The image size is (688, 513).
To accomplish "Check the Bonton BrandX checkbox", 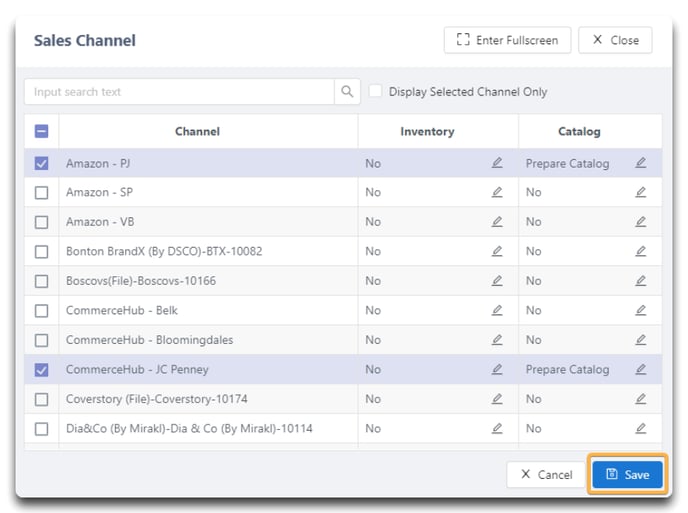I will pos(42,251).
